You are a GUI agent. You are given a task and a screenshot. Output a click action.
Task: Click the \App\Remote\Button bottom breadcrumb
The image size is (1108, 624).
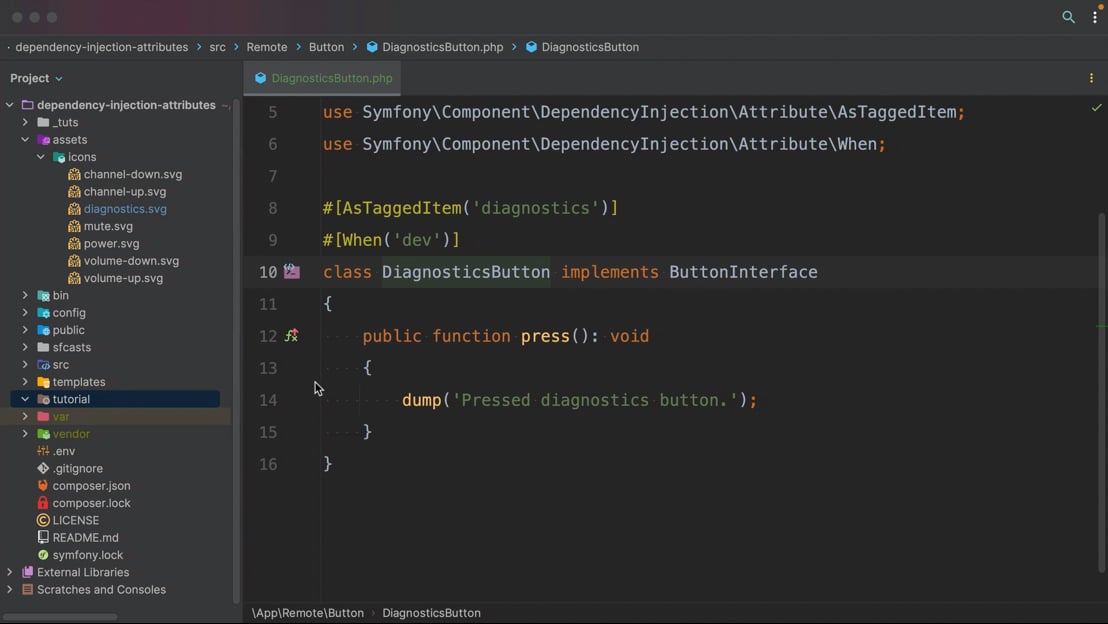point(308,613)
